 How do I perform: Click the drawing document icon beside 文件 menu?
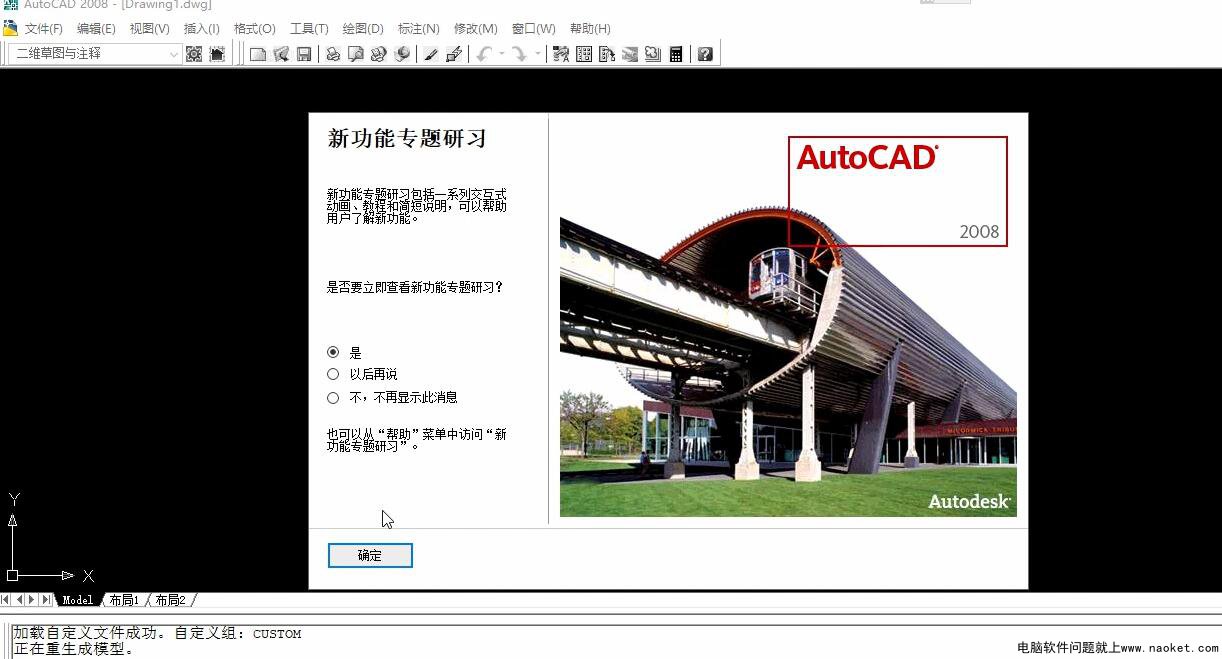tap(10, 28)
